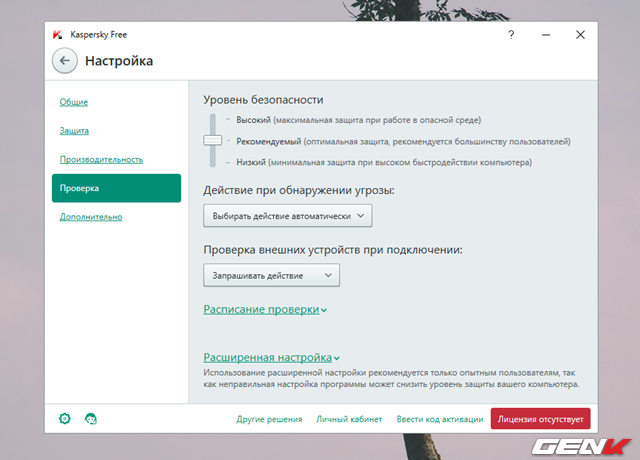Open the 'Запрашивать действие' dropdown

(x=271, y=275)
